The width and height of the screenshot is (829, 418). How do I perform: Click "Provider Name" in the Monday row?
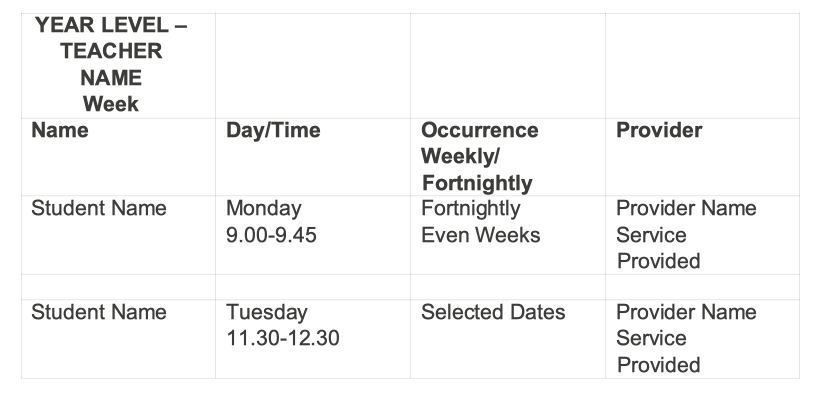(x=686, y=209)
